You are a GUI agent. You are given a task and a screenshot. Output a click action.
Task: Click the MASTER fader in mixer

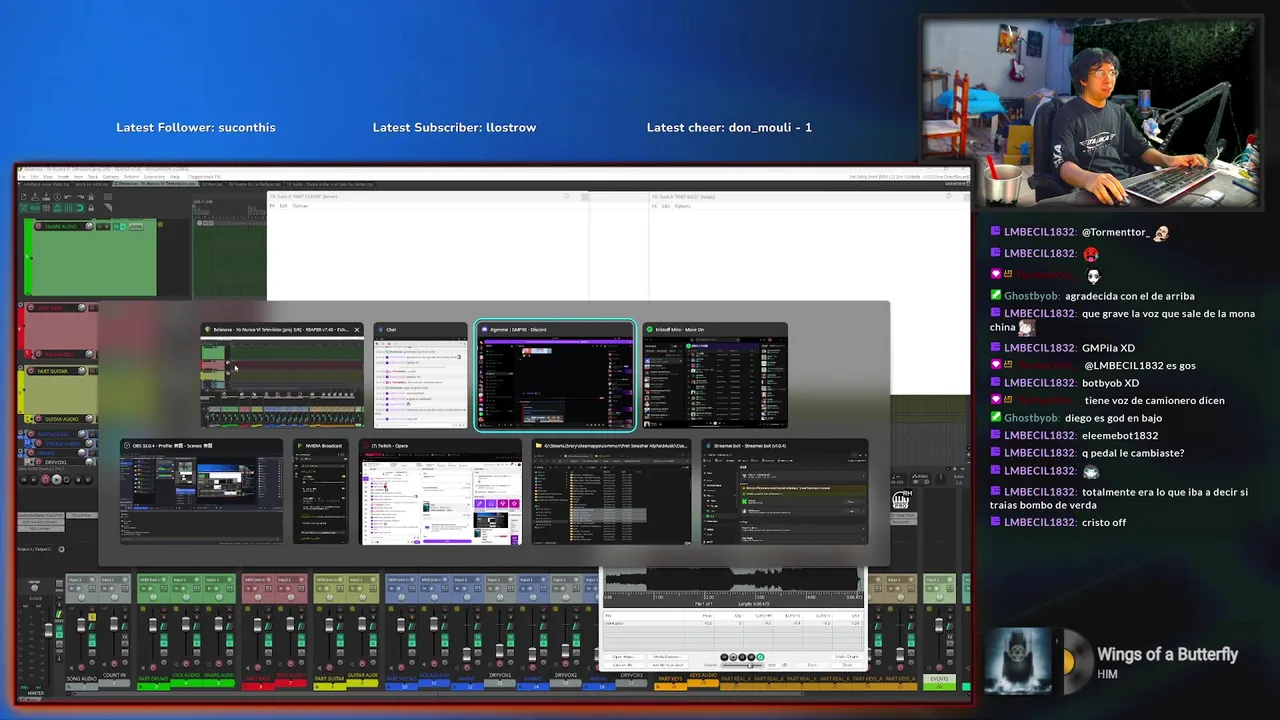[x=48, y=630]
